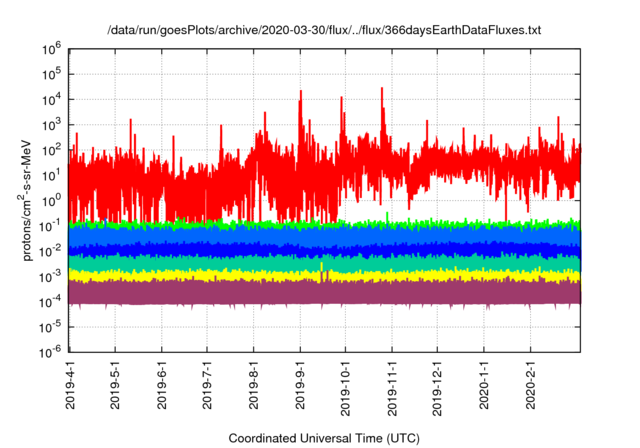Image resolution: width=640 pixels, height=448 pixels.
Task: Click the y-axis tick label 10^1
Action: 51,175
